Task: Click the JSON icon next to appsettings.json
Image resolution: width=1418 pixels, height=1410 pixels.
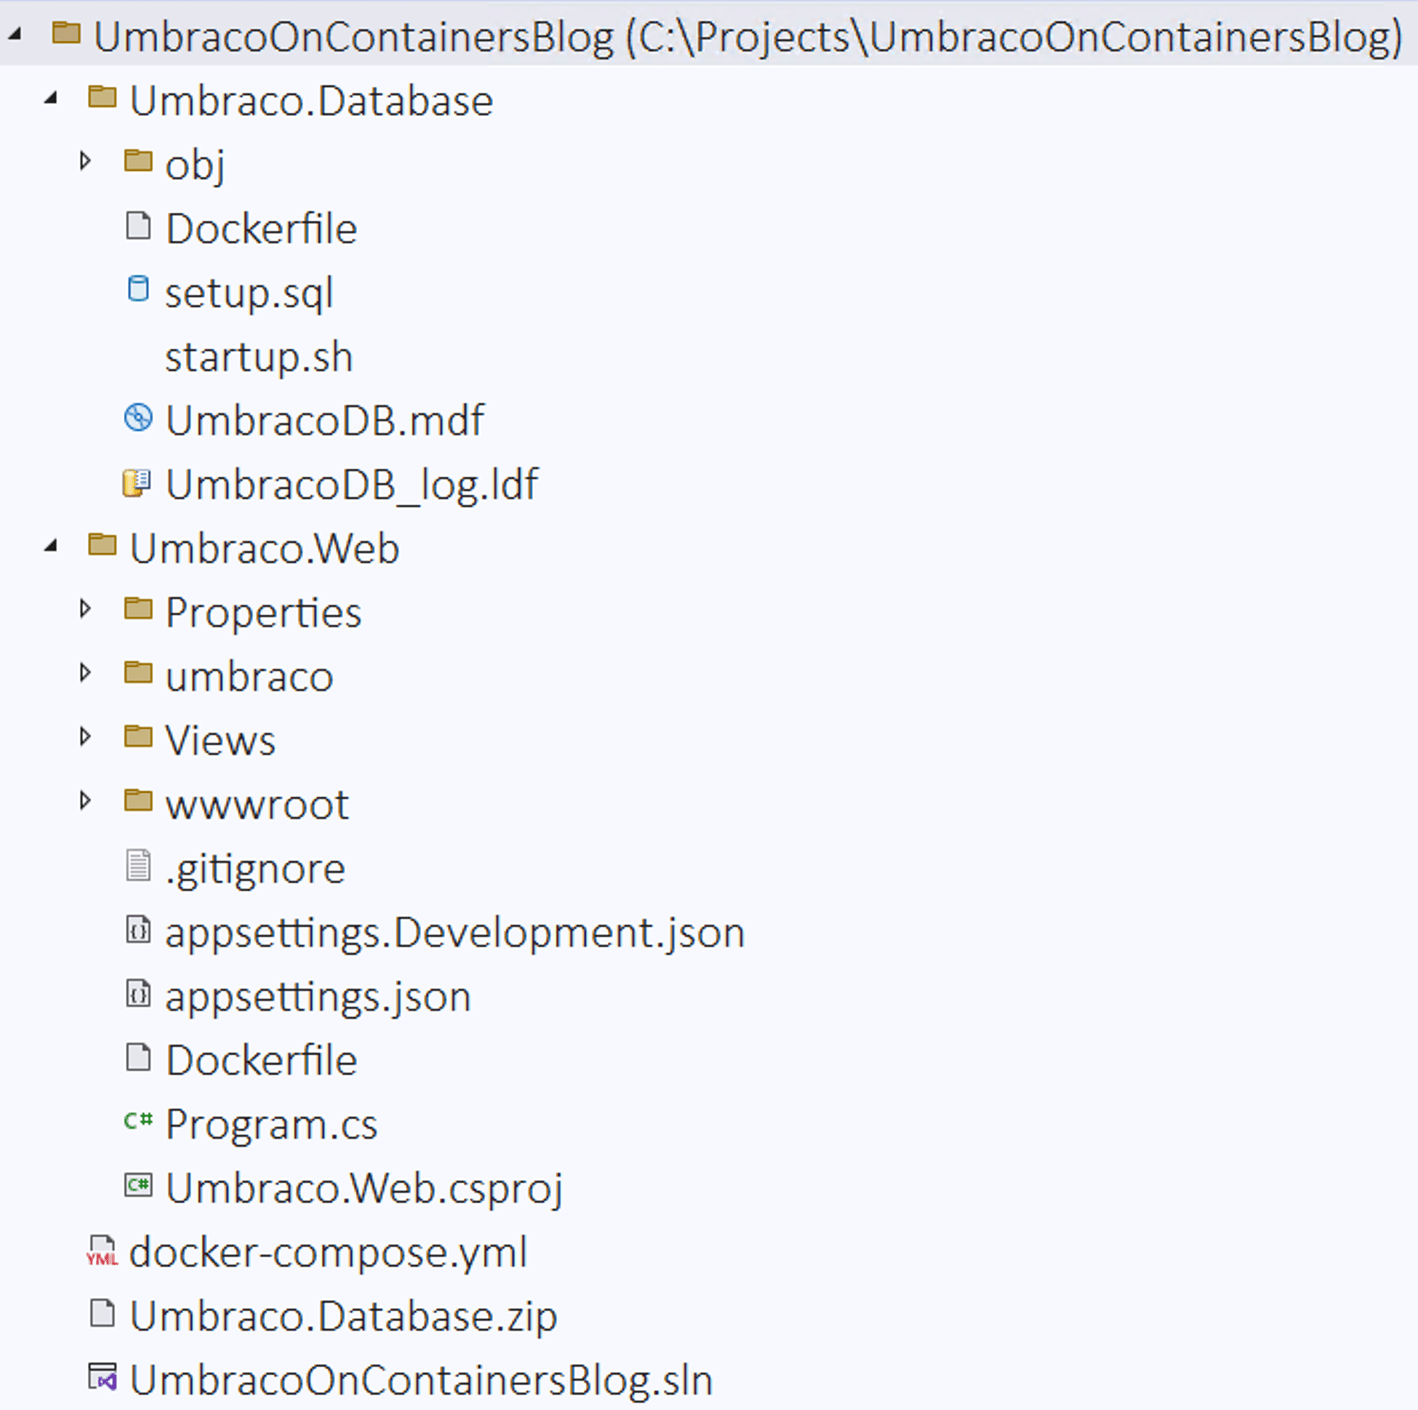Action: click(x=138, y=995)
